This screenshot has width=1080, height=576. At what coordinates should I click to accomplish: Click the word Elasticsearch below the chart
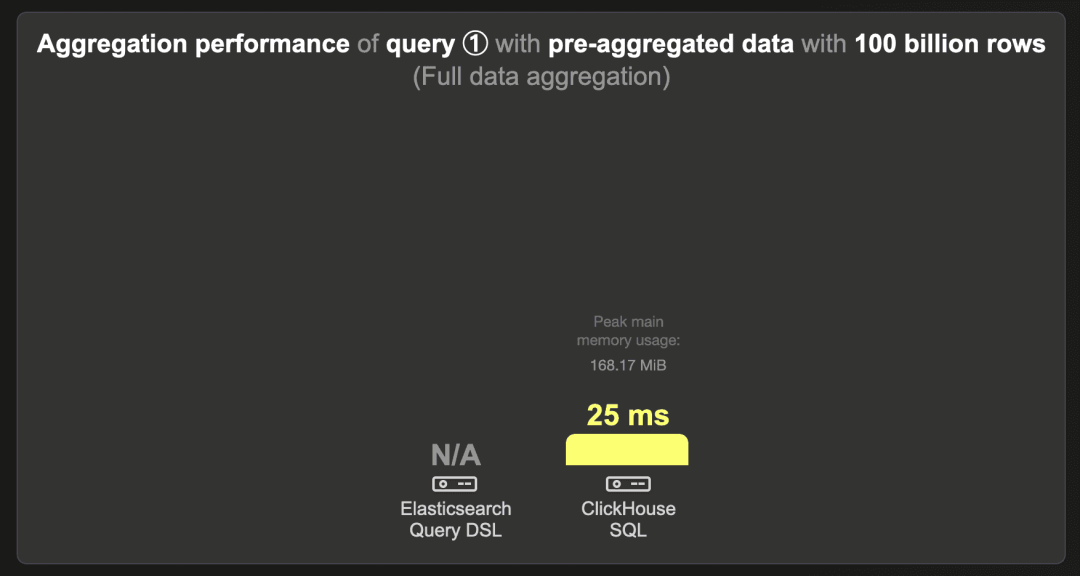pyautogui.click(x=456, y=509)
